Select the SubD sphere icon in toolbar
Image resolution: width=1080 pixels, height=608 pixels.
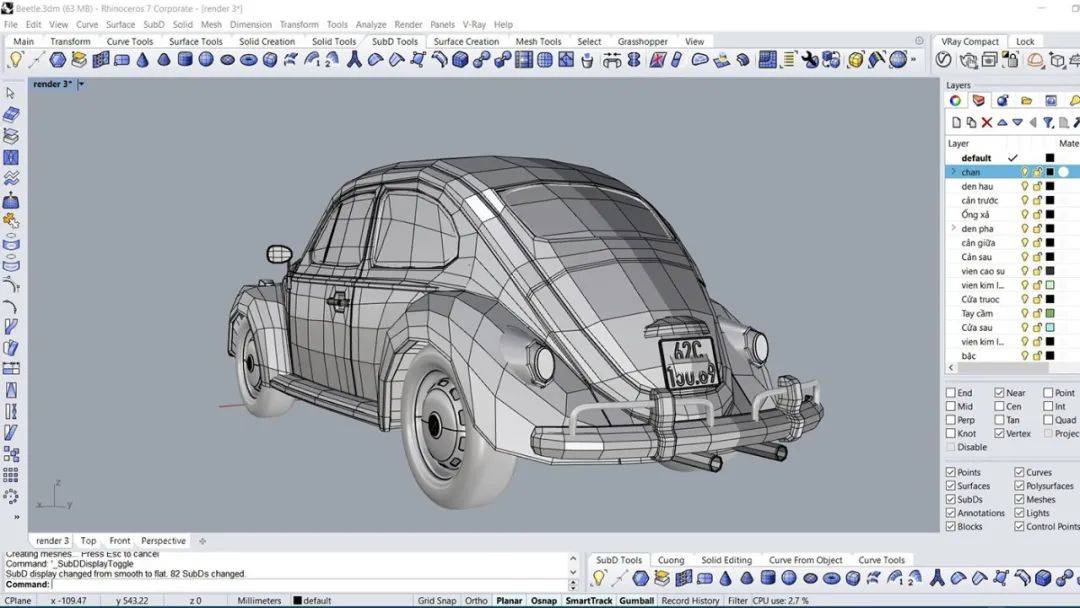pos(206,60)
